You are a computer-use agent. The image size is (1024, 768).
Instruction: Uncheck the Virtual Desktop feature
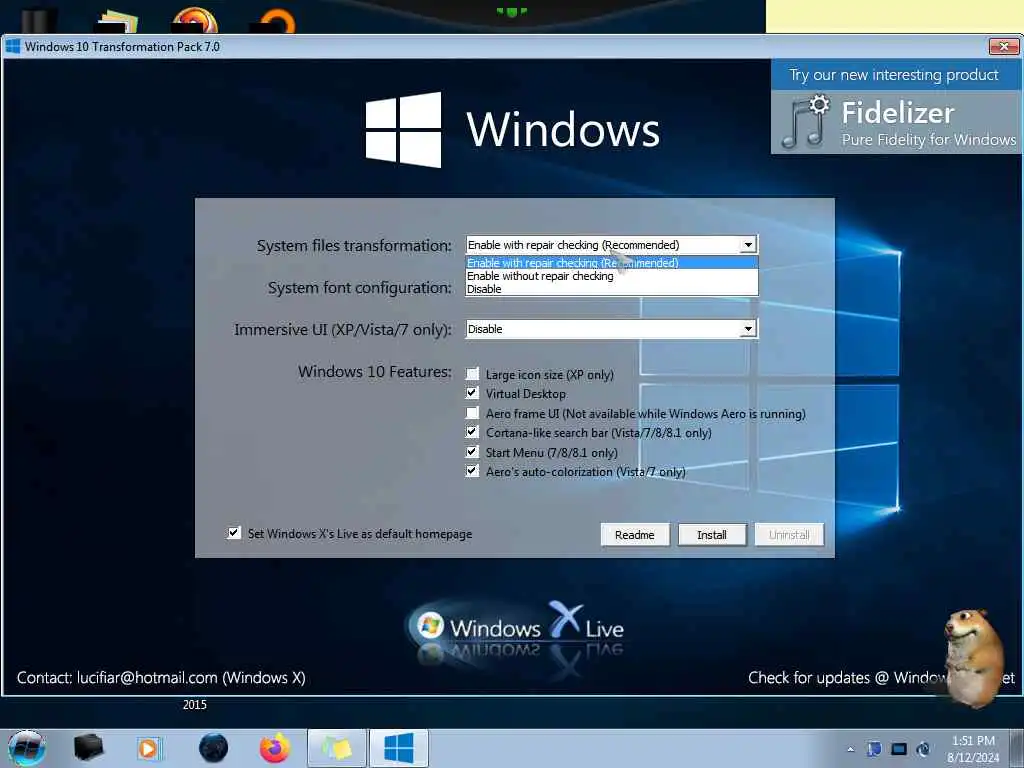[472, 393]
